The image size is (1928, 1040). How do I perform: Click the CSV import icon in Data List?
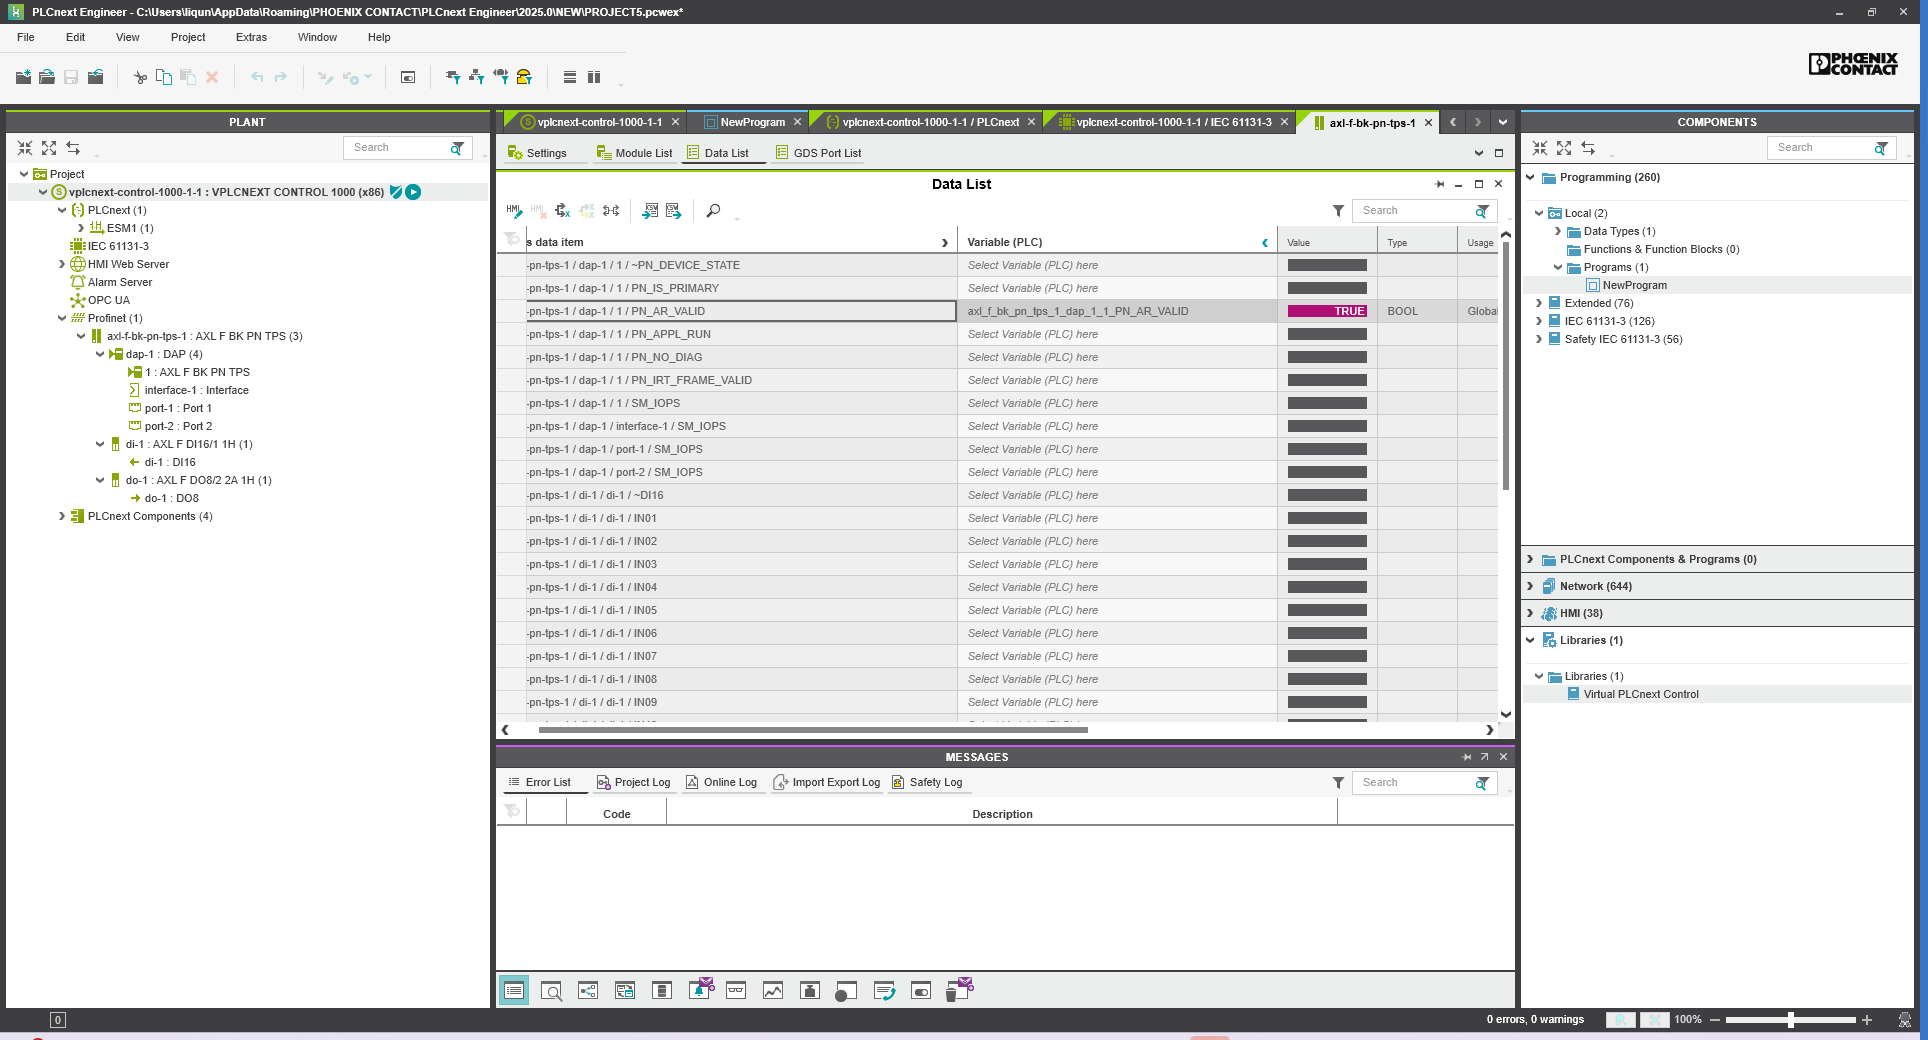tap(650, 211)
